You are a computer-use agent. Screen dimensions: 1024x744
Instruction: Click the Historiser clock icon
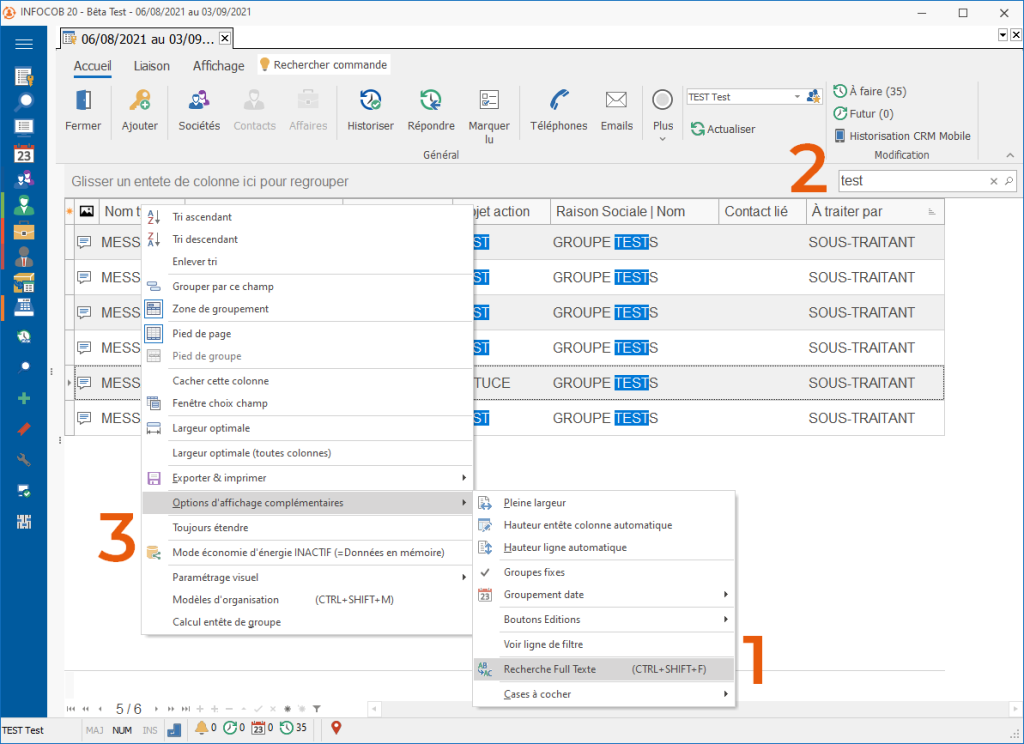pyautogui.click(x=370, y=102)
